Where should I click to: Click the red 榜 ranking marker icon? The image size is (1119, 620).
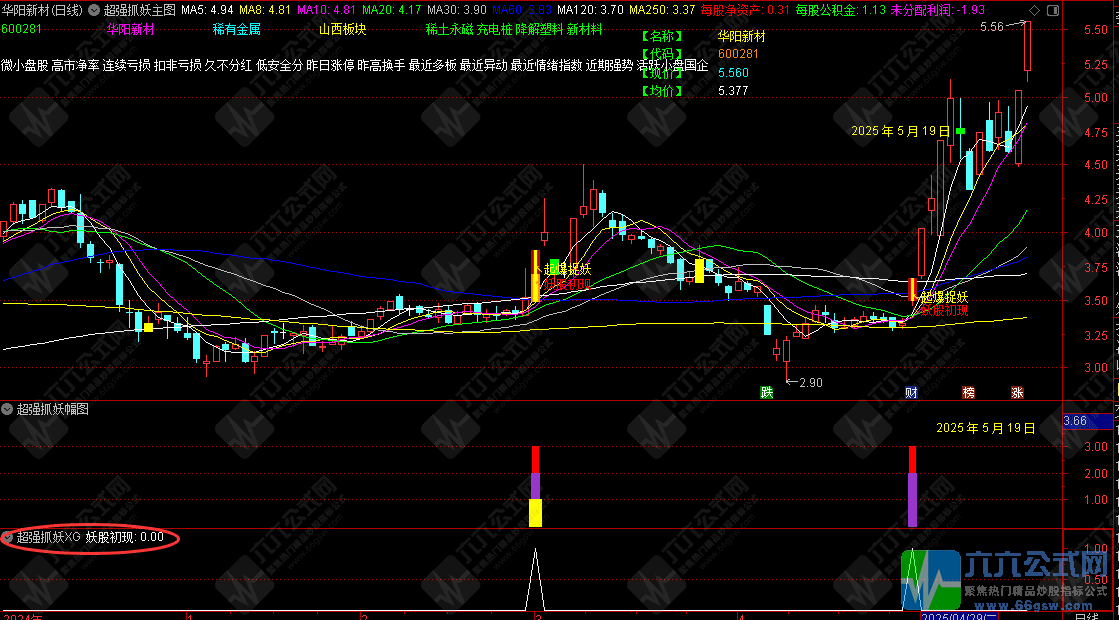pyautogui.click(x=967, y=392)
